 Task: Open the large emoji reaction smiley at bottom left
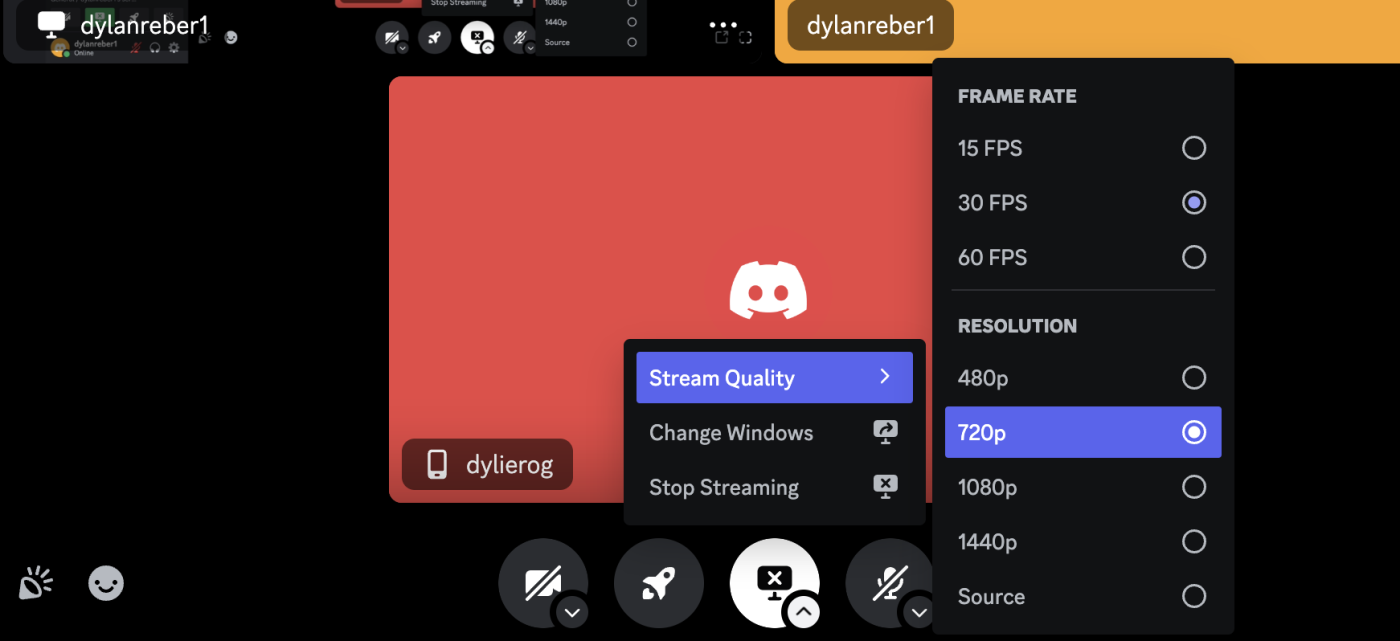point(106,583)
